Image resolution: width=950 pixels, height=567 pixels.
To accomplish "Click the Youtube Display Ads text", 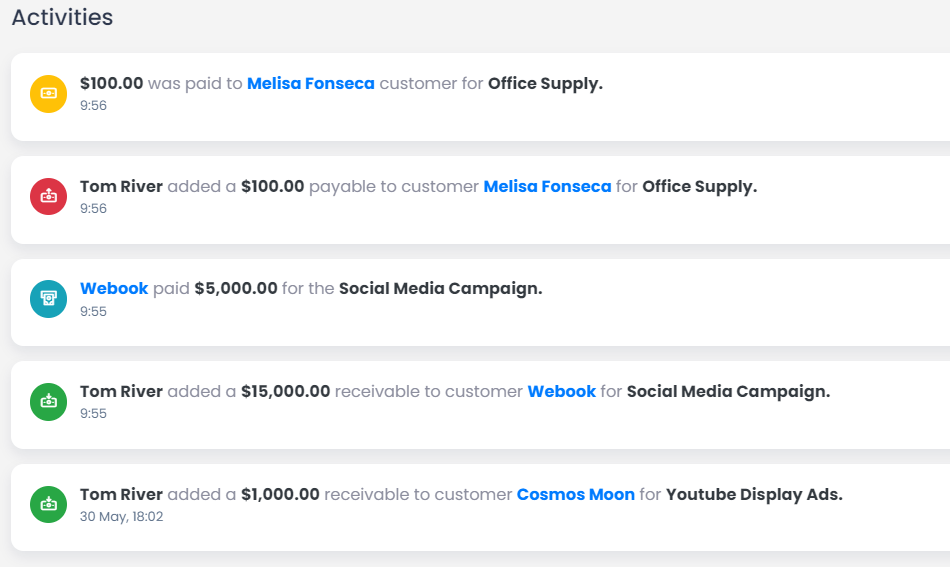I will click(754, 494).
